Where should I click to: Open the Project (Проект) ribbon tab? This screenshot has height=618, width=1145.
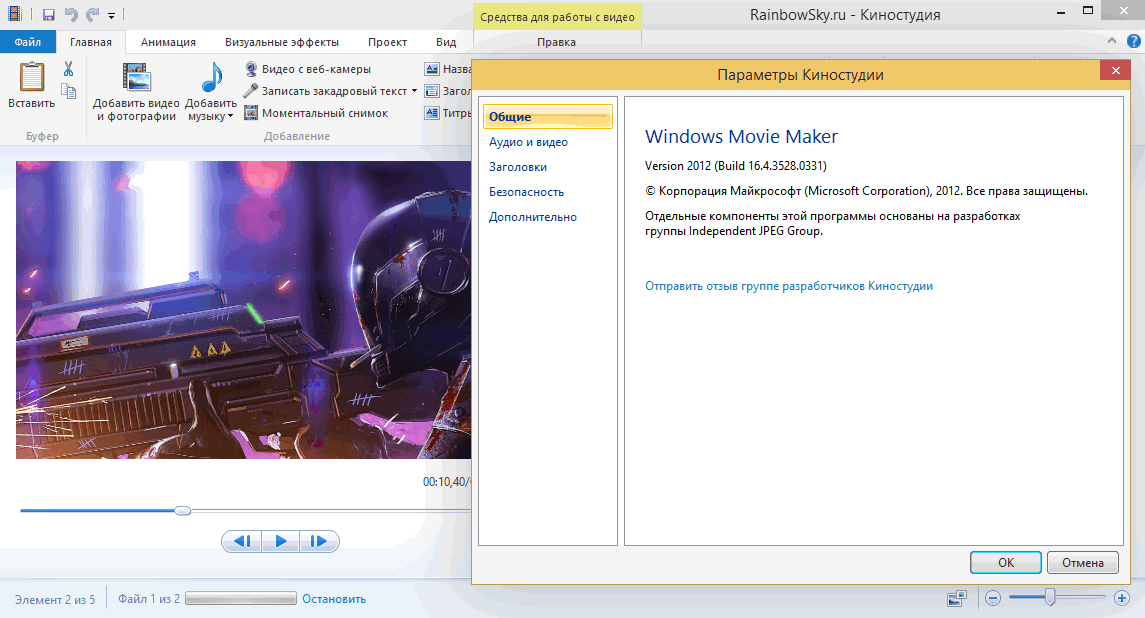pos(387,42)
